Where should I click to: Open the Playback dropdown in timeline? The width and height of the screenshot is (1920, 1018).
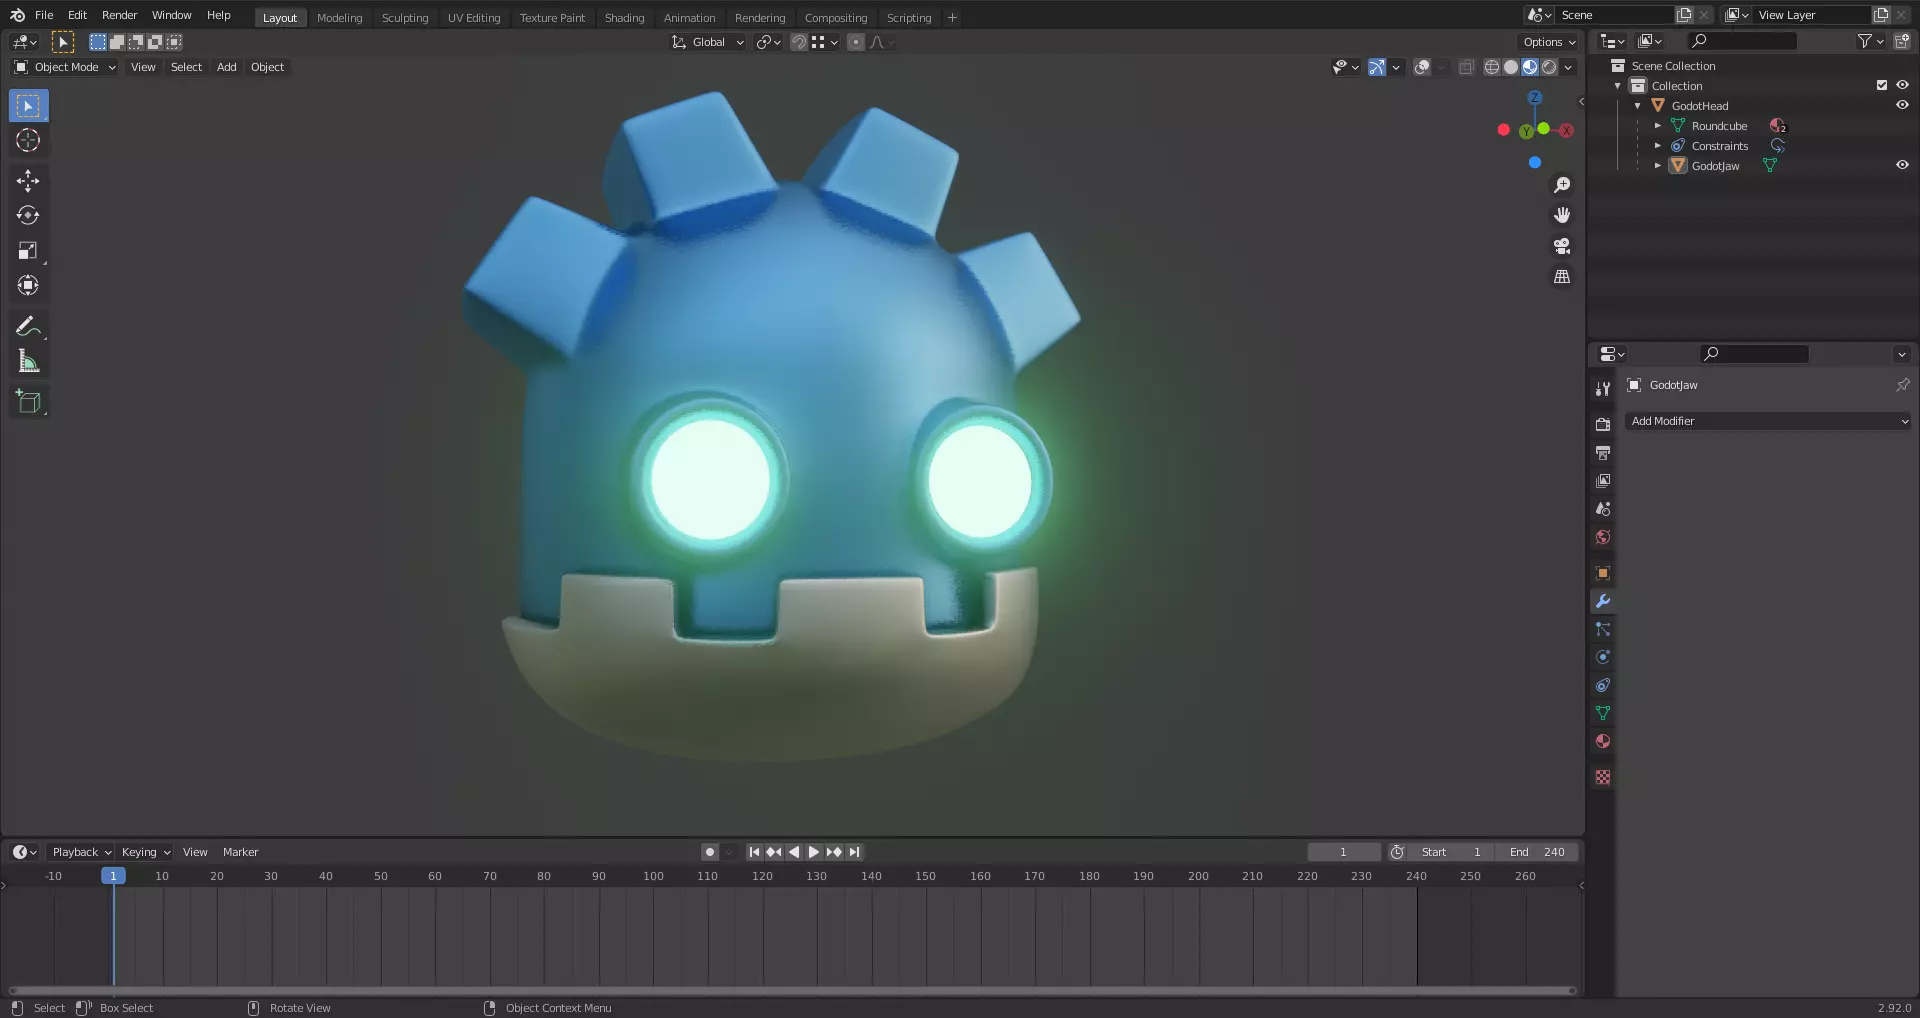click(81, 852)
